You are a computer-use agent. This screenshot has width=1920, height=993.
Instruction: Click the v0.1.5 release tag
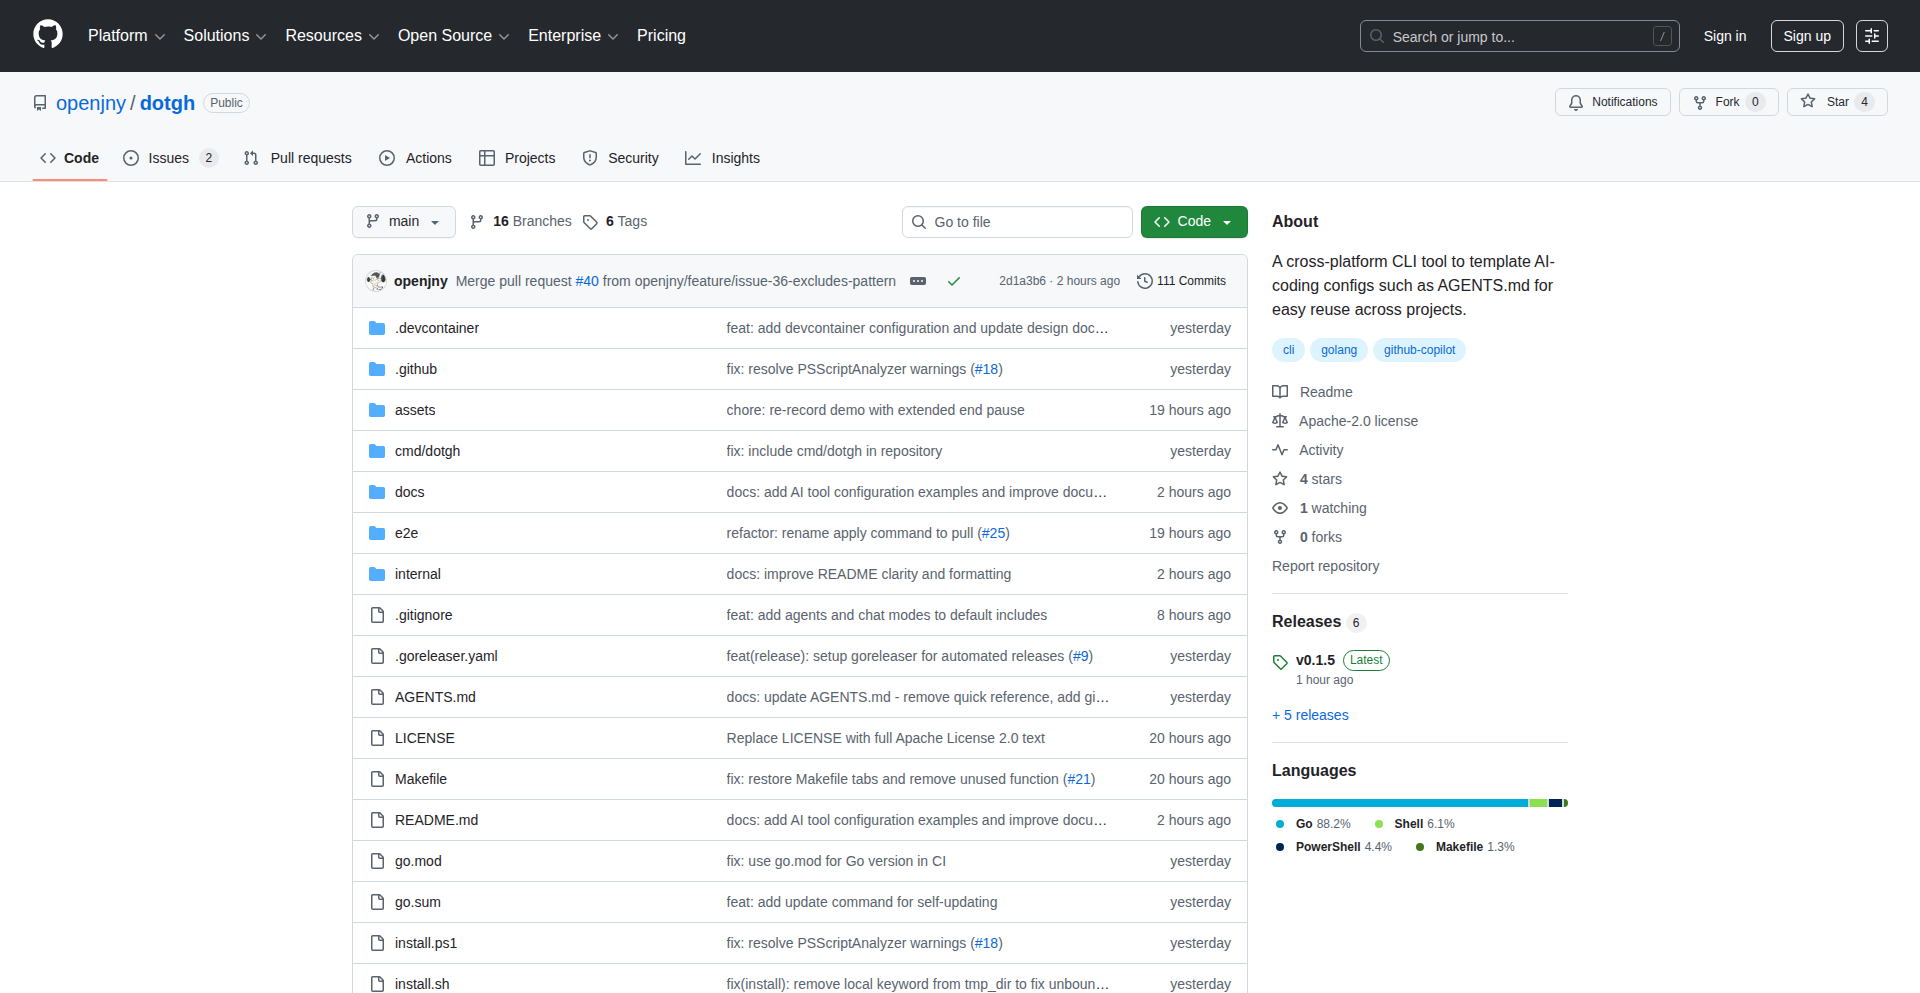click(x=1314, y=660)
